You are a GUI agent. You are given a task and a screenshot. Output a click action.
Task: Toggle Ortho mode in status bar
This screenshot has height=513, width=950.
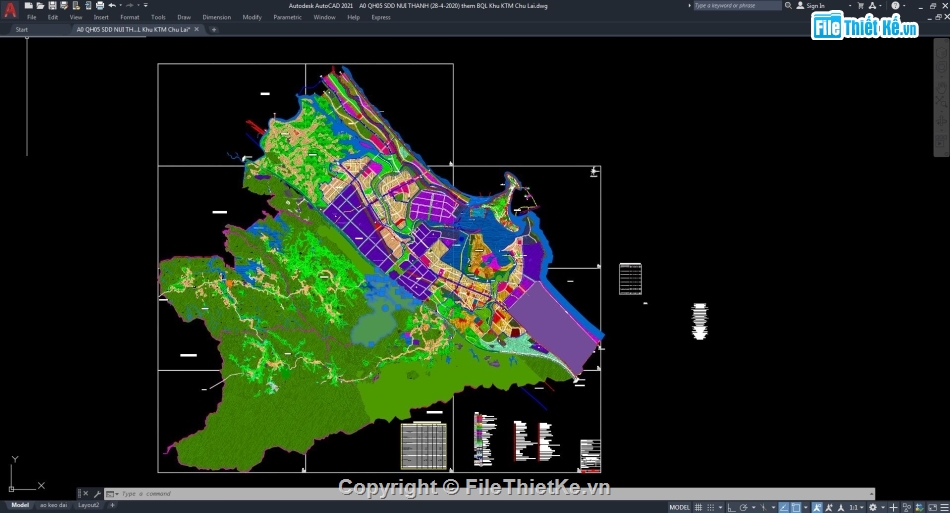coord(732,507)
